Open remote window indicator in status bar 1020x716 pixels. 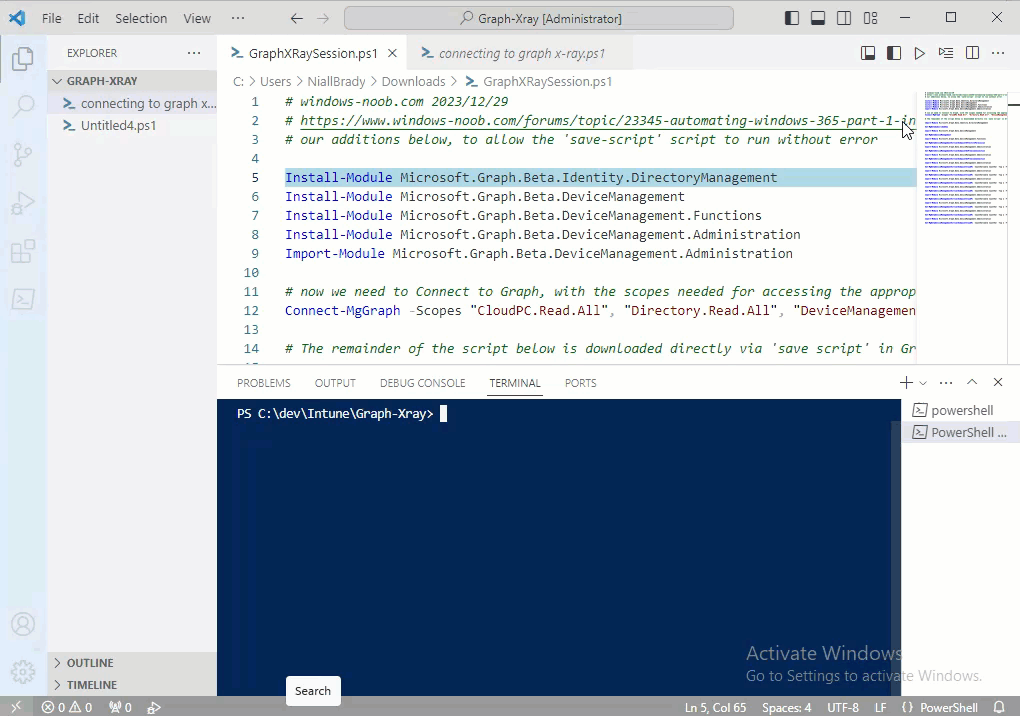[16, 707]
